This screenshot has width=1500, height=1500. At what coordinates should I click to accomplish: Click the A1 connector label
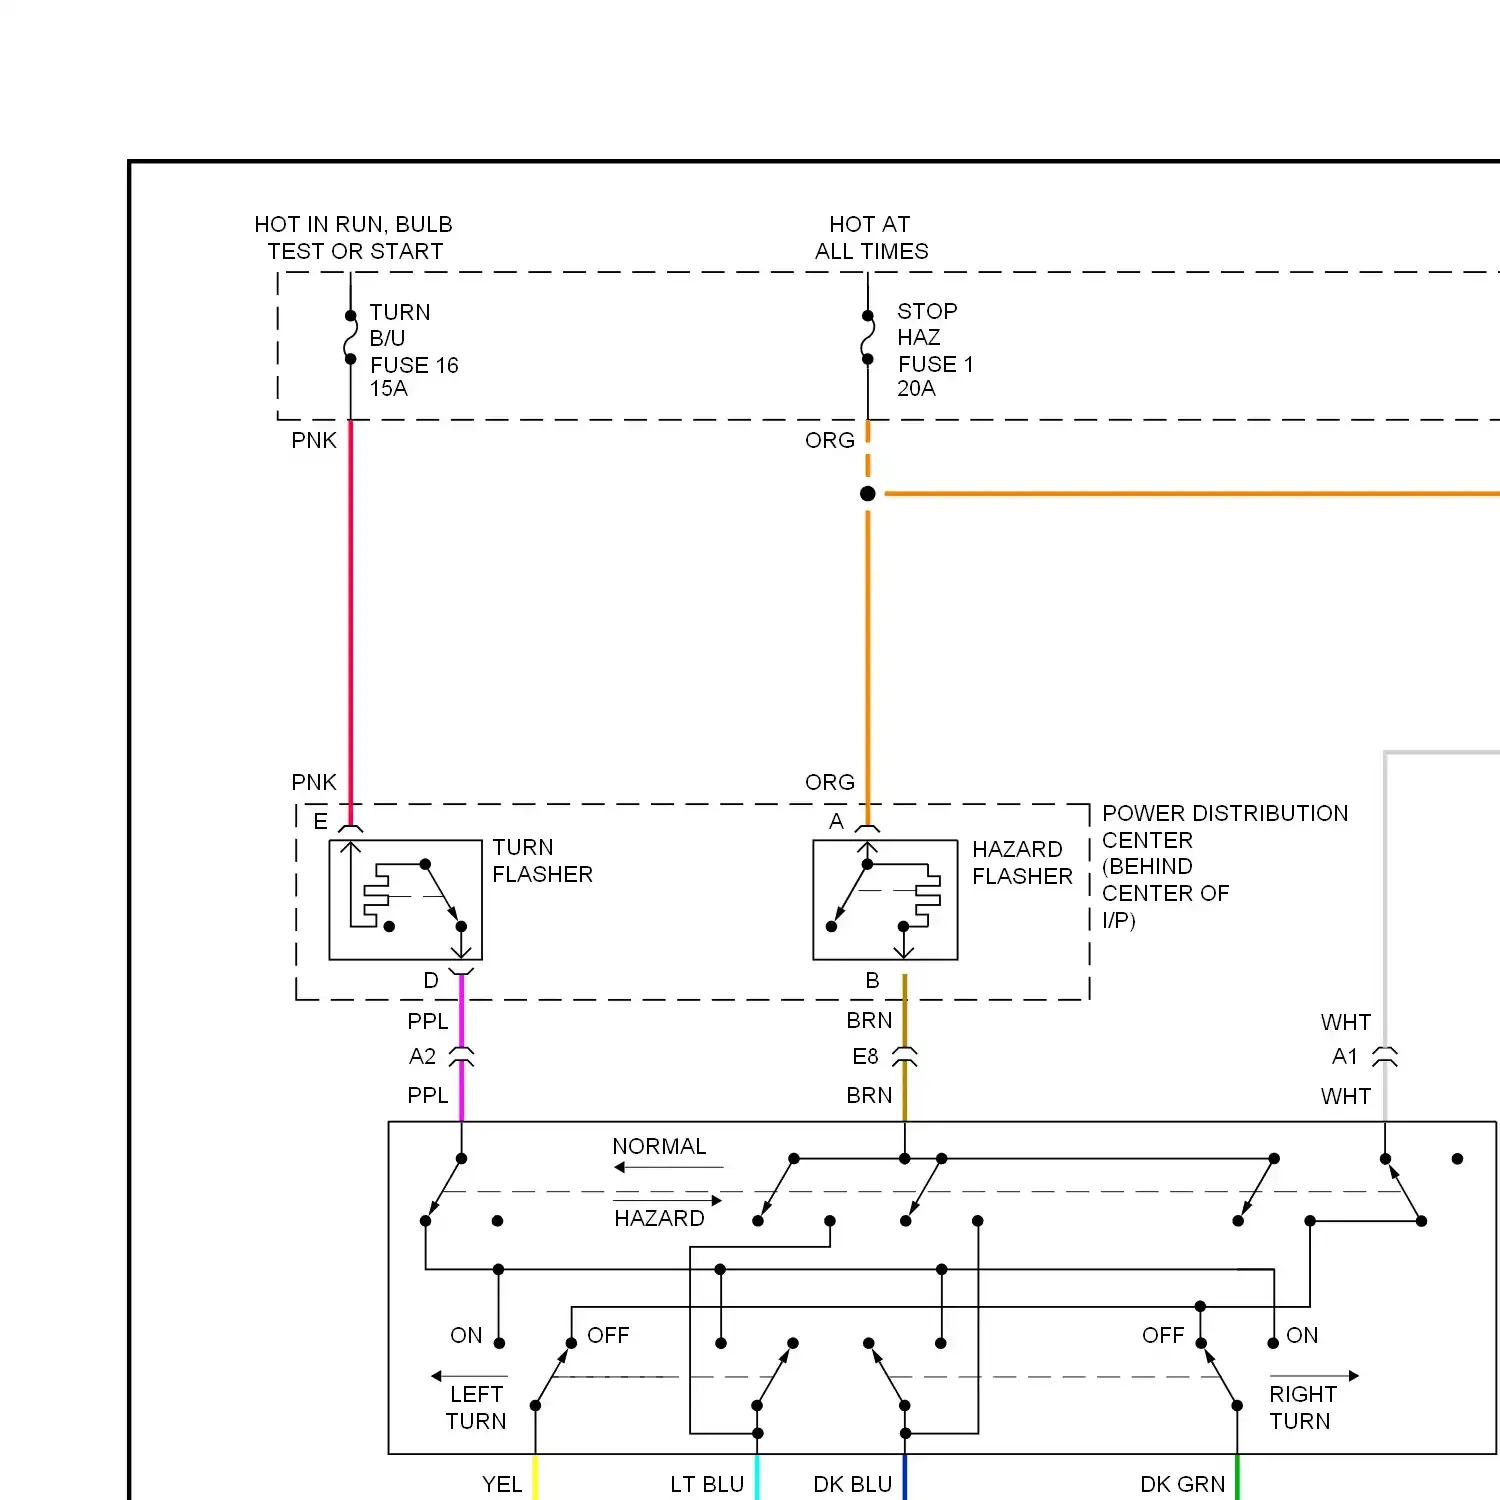[1345, 1057]
